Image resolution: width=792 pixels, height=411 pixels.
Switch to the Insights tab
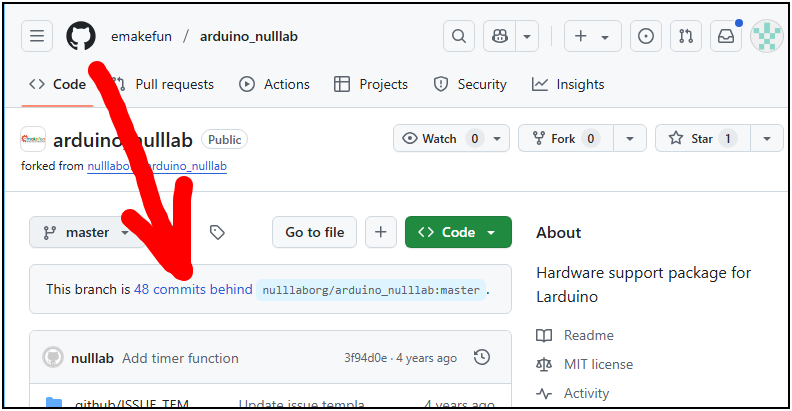coord(568,84)
